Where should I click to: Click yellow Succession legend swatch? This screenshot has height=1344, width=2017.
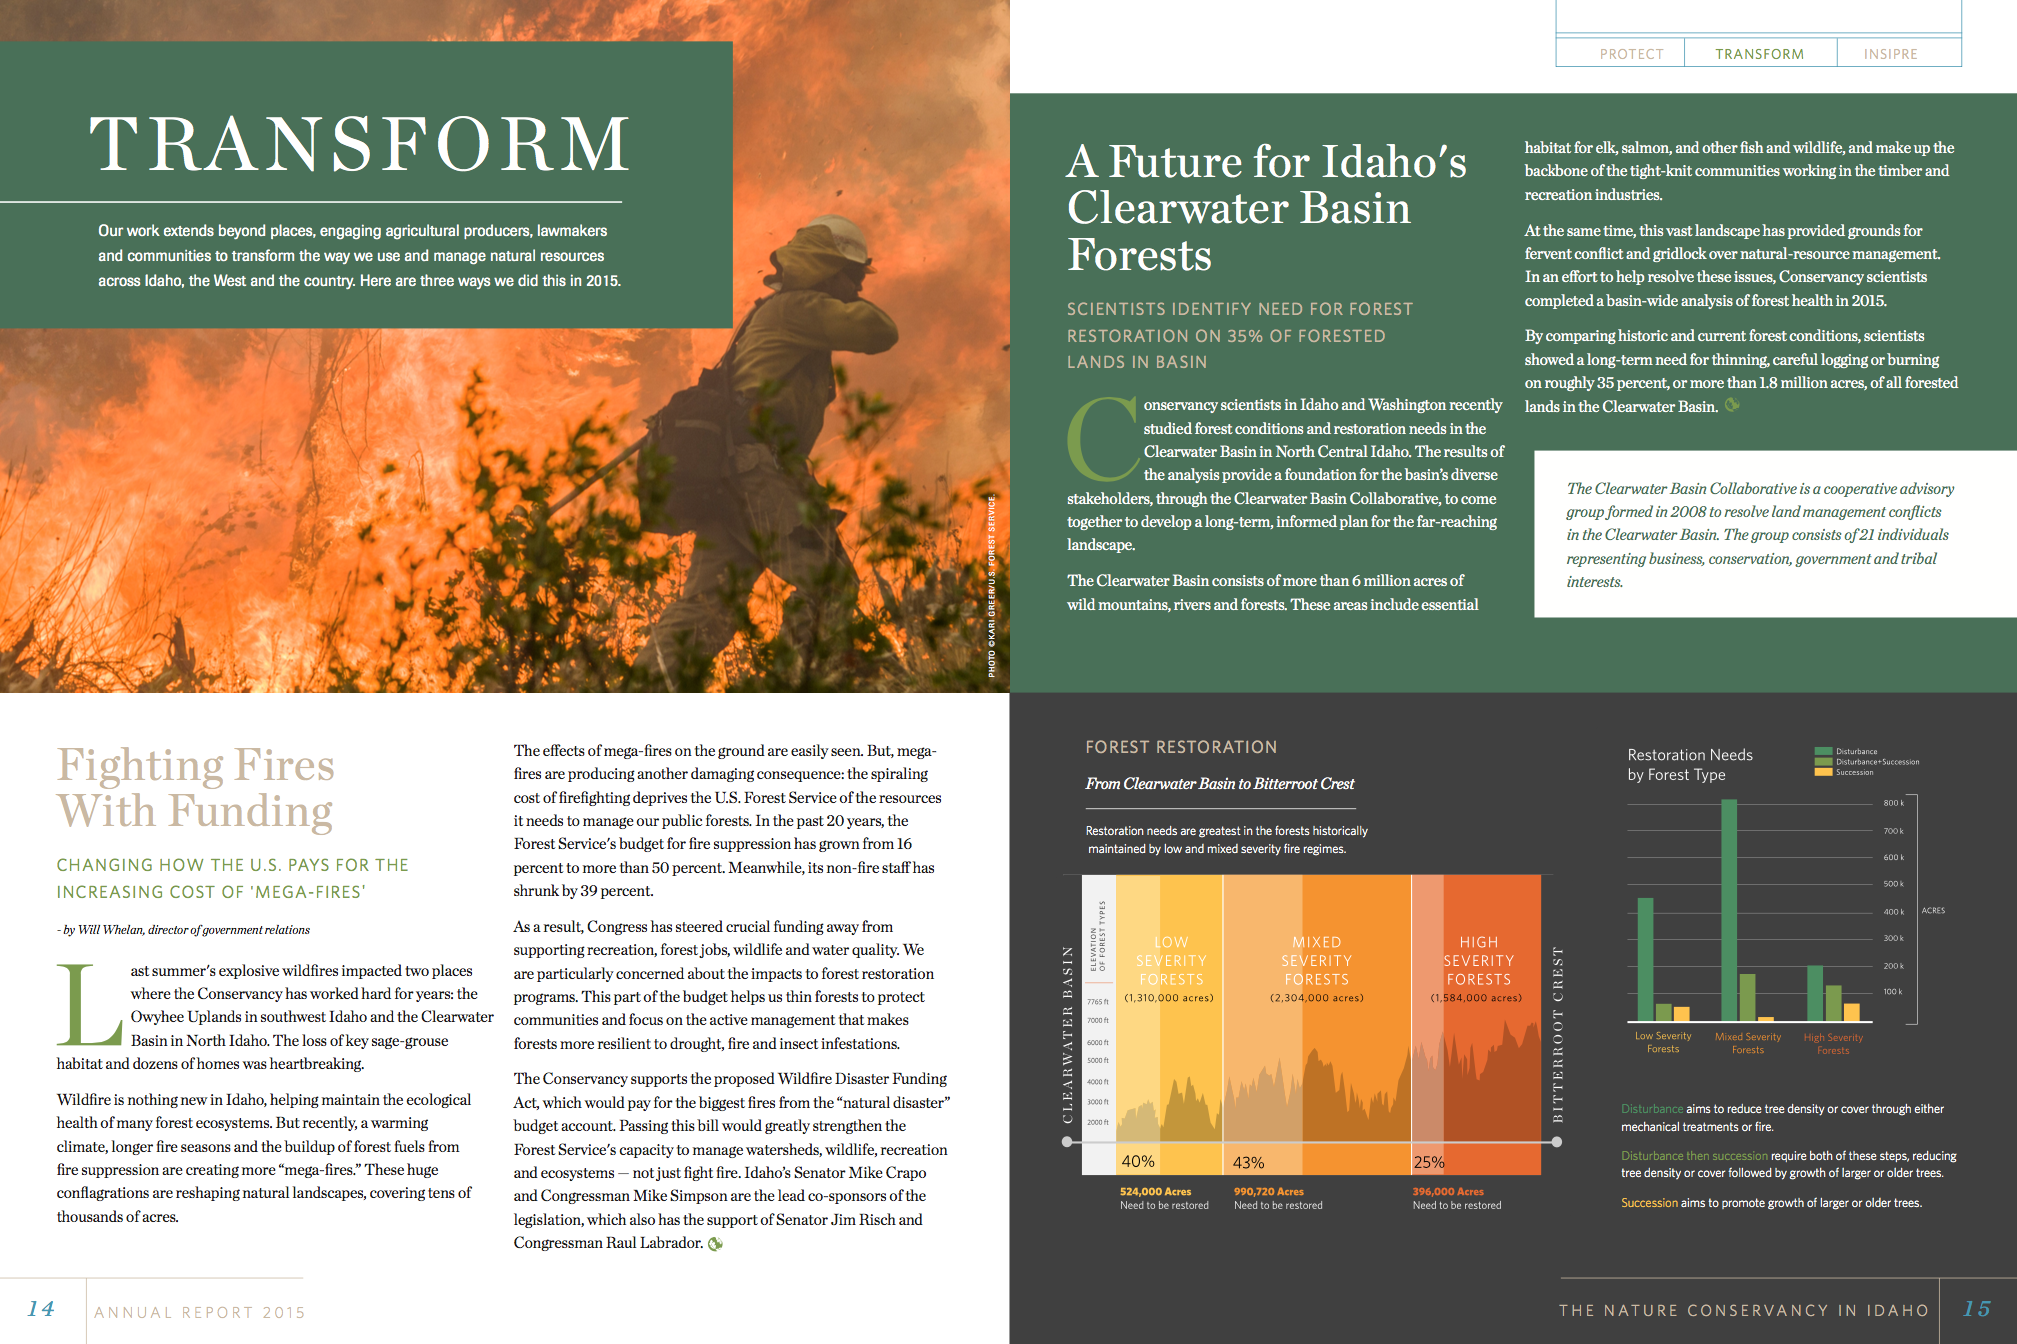click(x=1823, y=772)
